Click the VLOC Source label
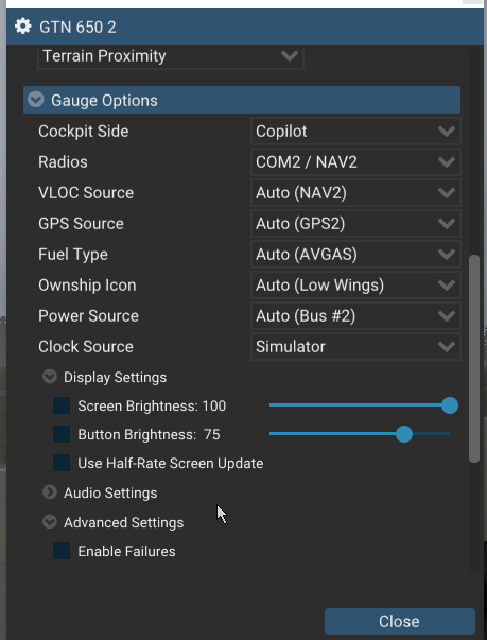 [86, 193]
